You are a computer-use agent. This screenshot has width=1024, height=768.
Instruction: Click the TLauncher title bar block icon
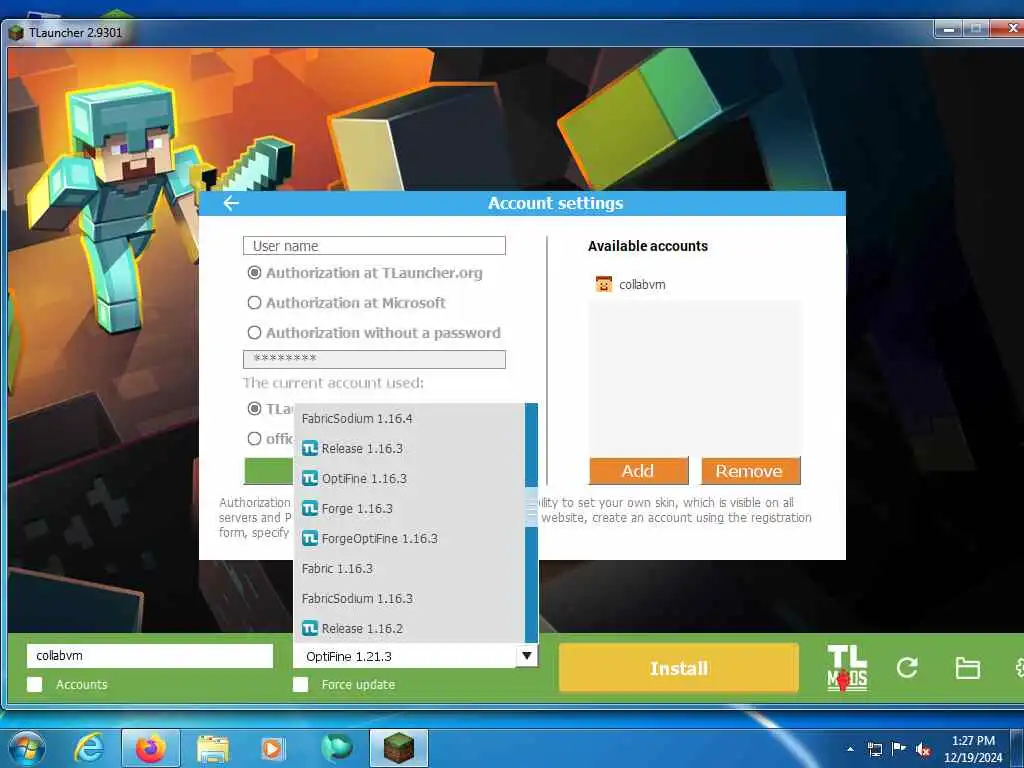pyautogui.click(x=16, y=33)
